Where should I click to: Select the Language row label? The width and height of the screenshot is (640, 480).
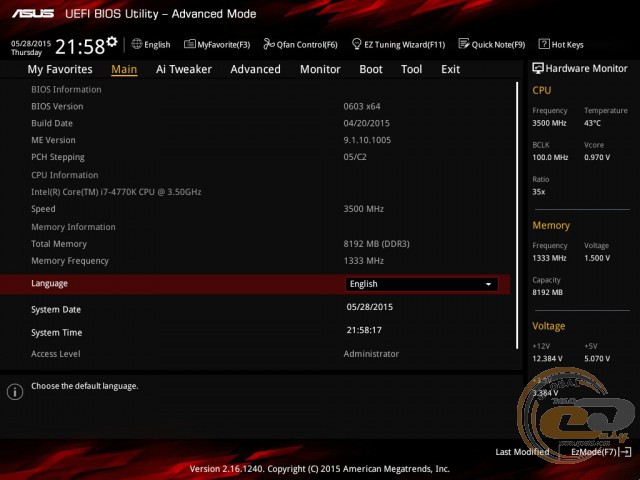(49, 284)
